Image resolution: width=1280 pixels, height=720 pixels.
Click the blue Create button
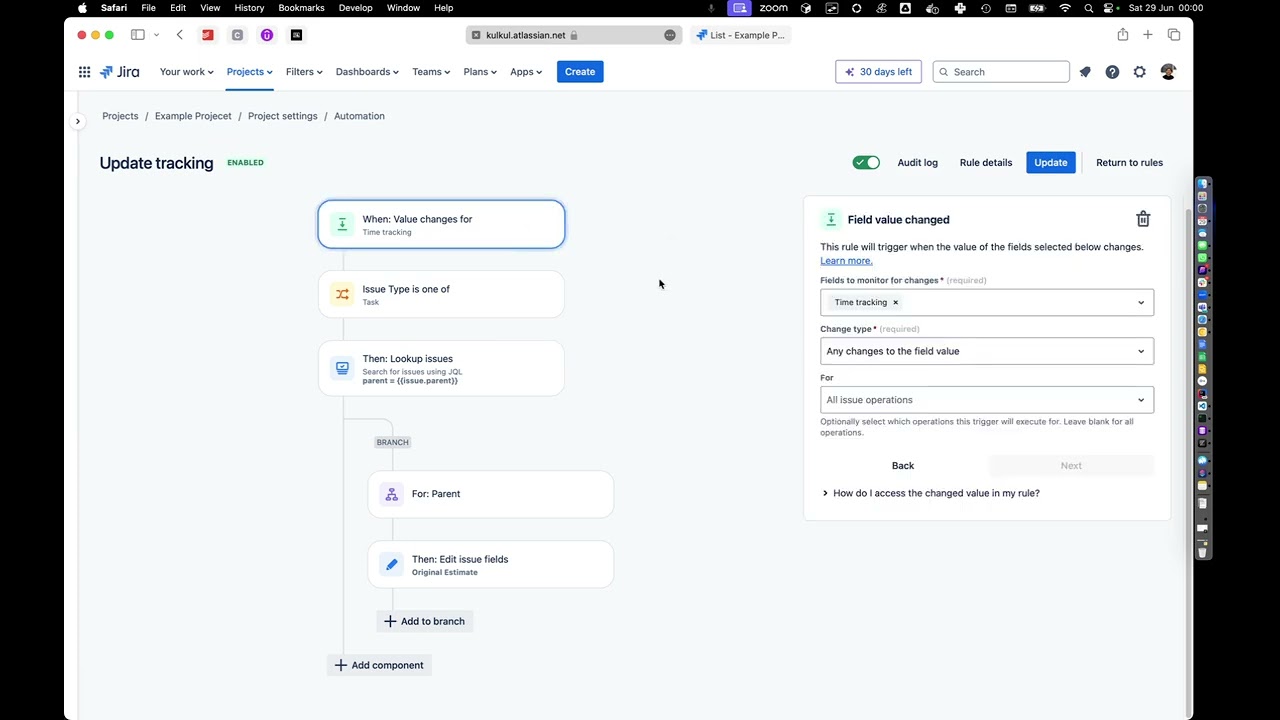click(580, 72)
